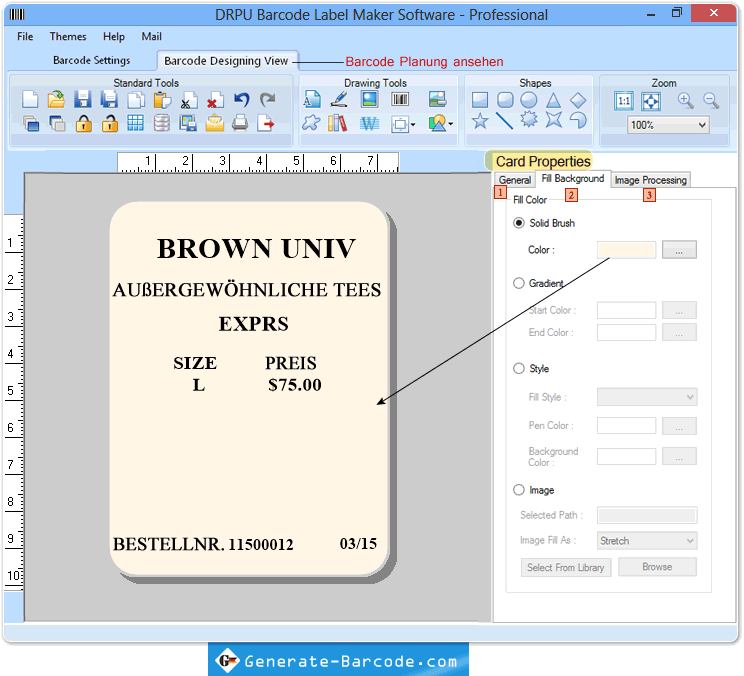744x676 pixels.
Task: Export with the red arrow page icon
Action: [266, 123]
